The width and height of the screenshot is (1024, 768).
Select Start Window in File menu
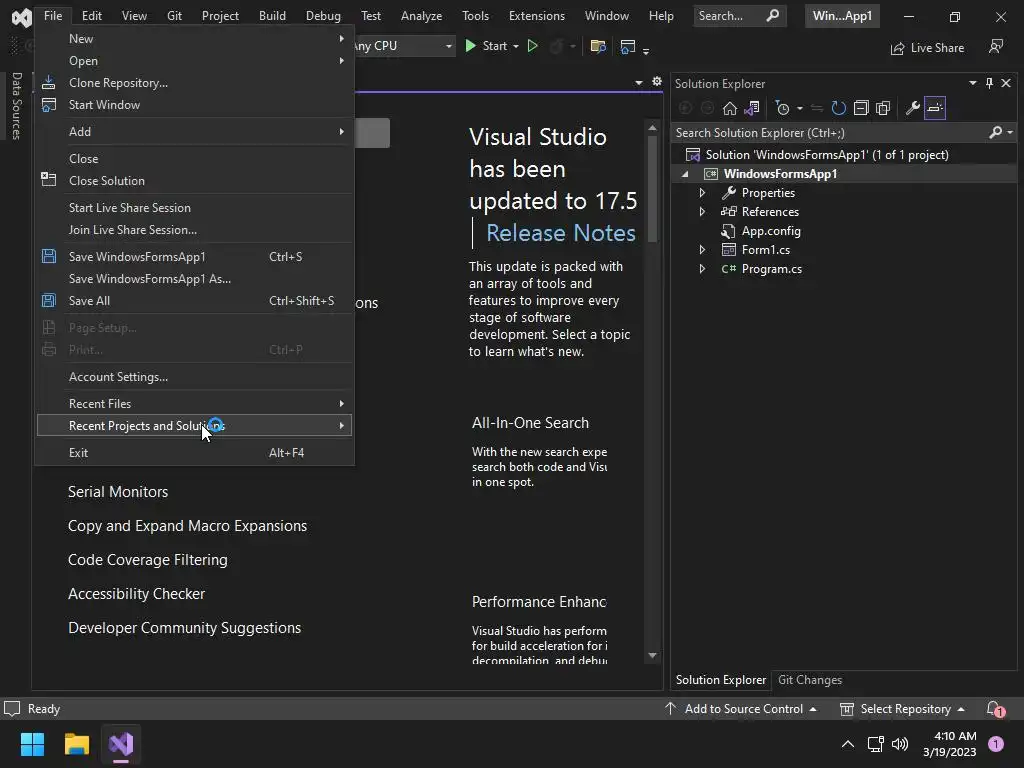(x=195, y=104)
